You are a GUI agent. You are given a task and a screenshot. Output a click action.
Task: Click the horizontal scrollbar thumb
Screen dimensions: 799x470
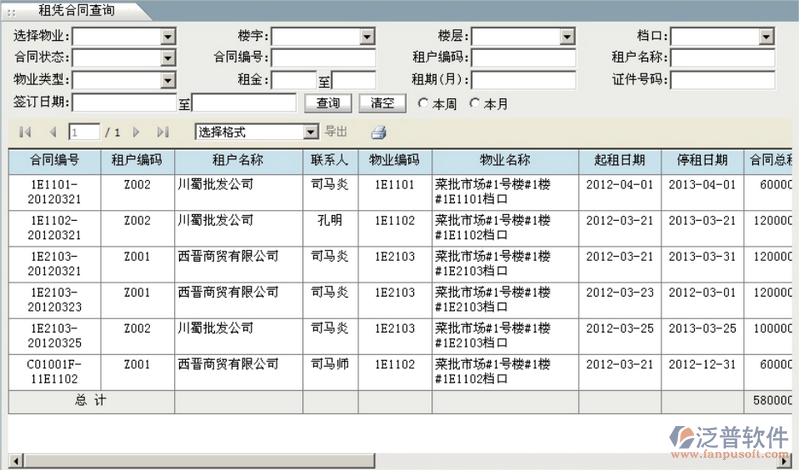[199, 461]
